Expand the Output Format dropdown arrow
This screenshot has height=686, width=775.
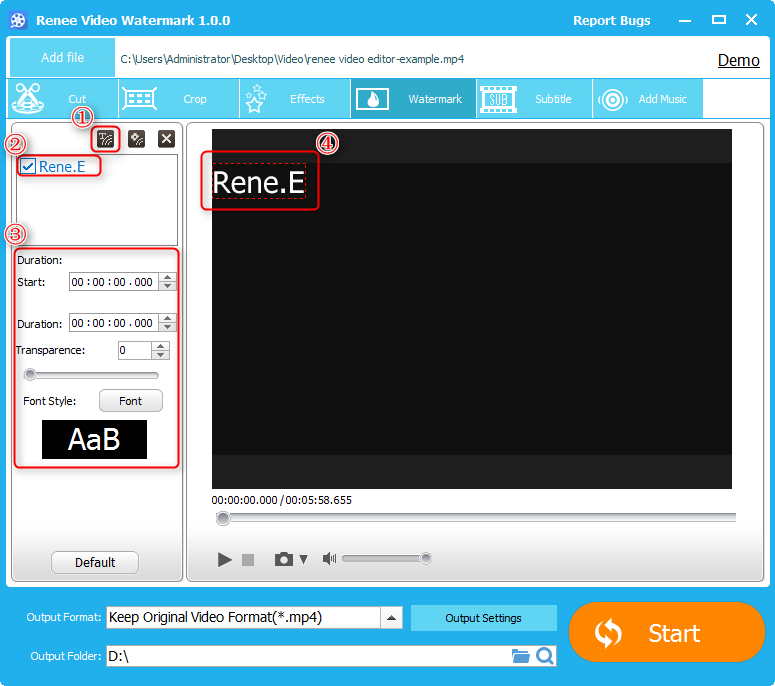tap(391, 618)
